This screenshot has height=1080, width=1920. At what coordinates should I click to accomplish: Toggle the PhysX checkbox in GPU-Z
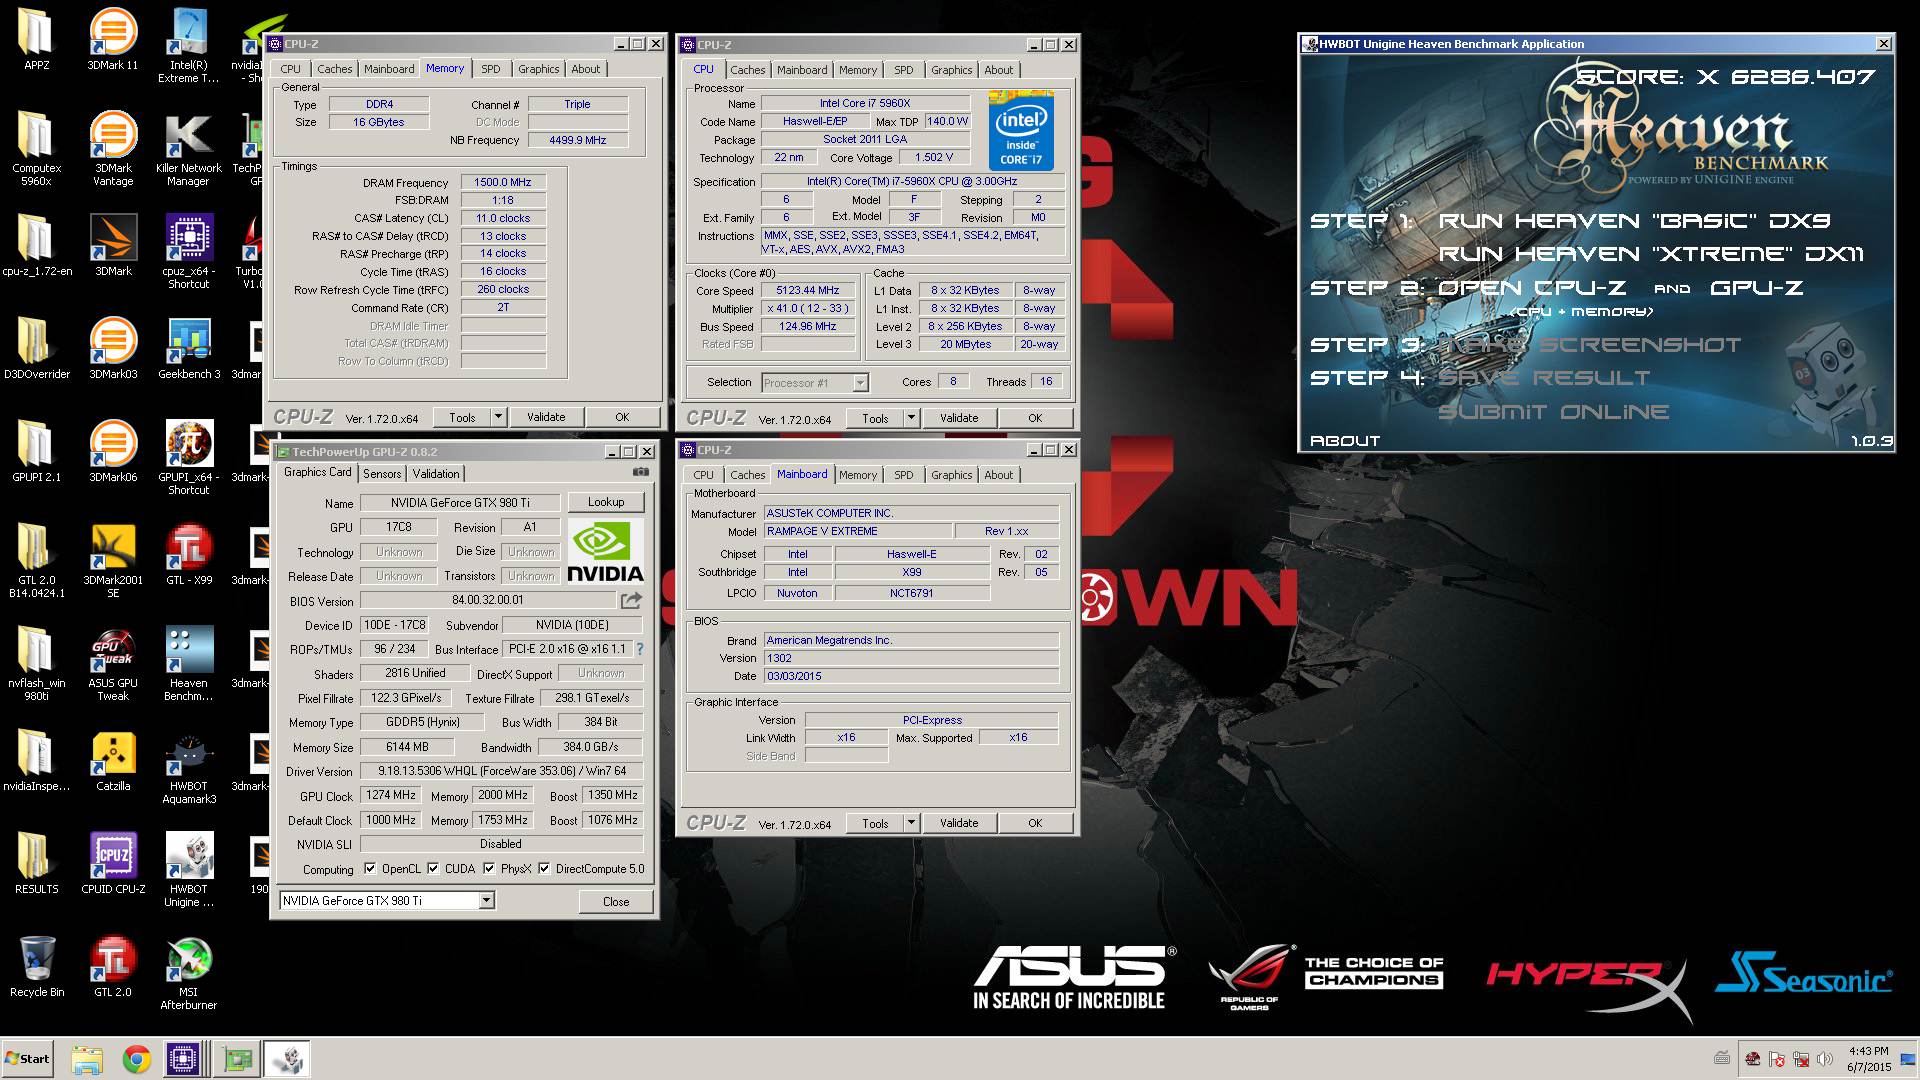point(489,868)
